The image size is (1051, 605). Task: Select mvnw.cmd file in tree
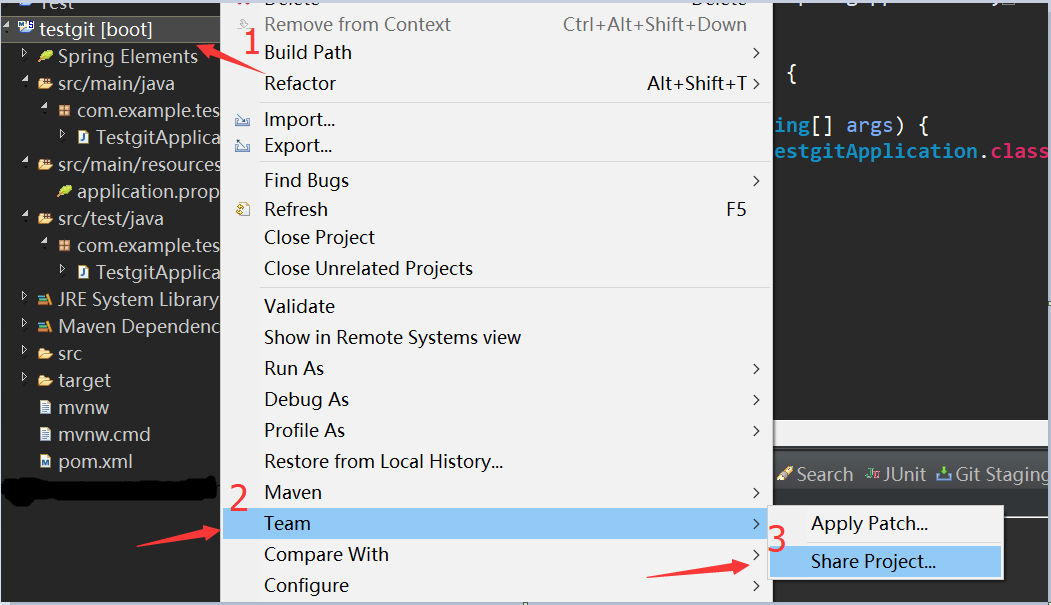tap(104, 434)
